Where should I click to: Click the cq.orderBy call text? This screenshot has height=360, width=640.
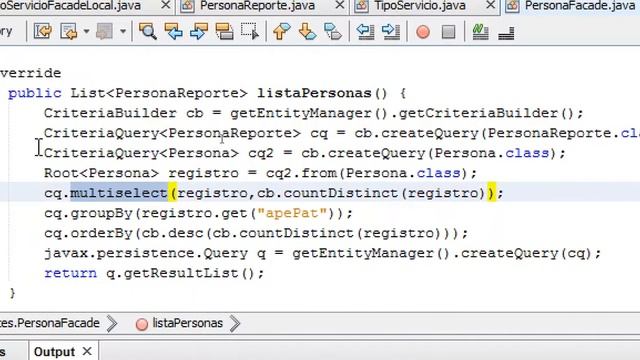click(88, 233)
